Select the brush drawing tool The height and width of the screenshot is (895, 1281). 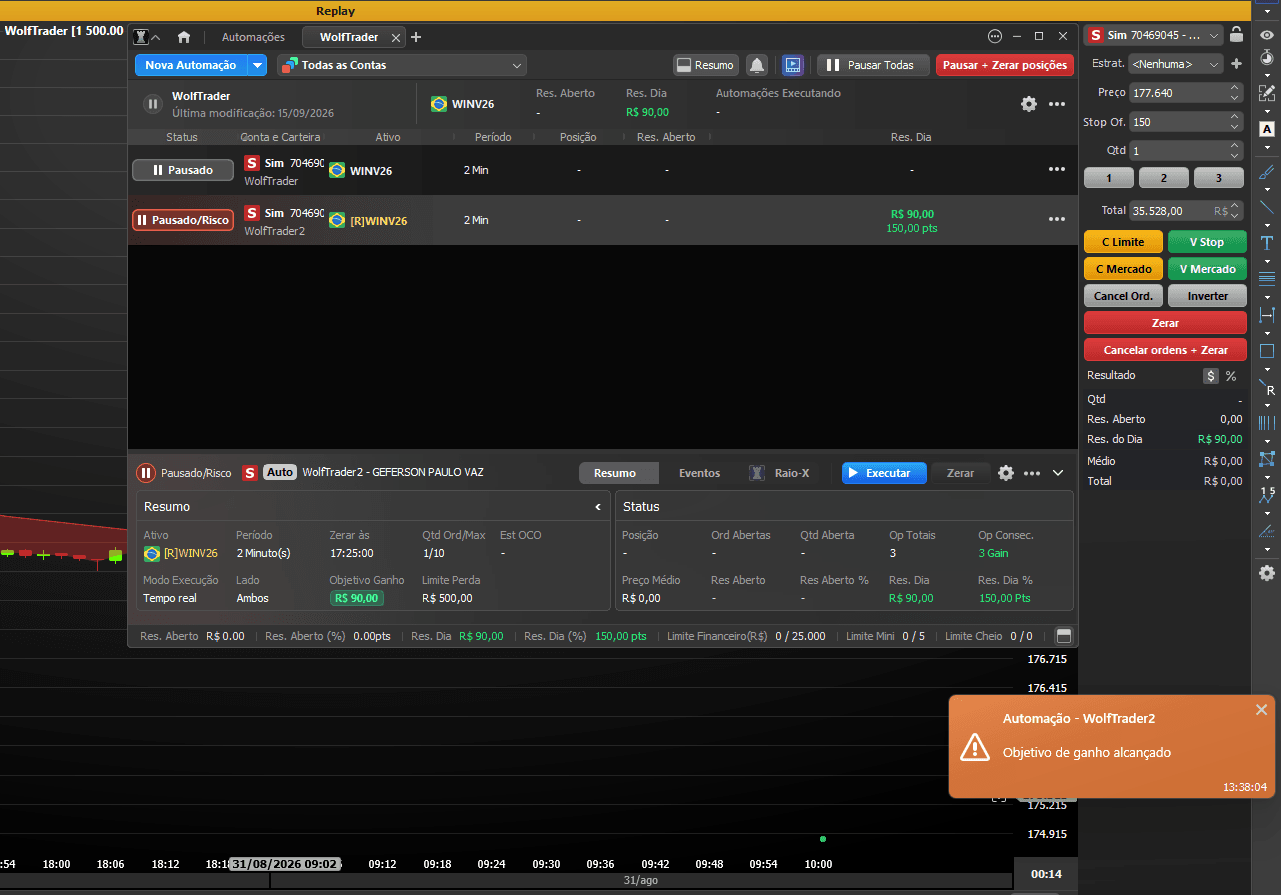click(x=1267, y=172)
